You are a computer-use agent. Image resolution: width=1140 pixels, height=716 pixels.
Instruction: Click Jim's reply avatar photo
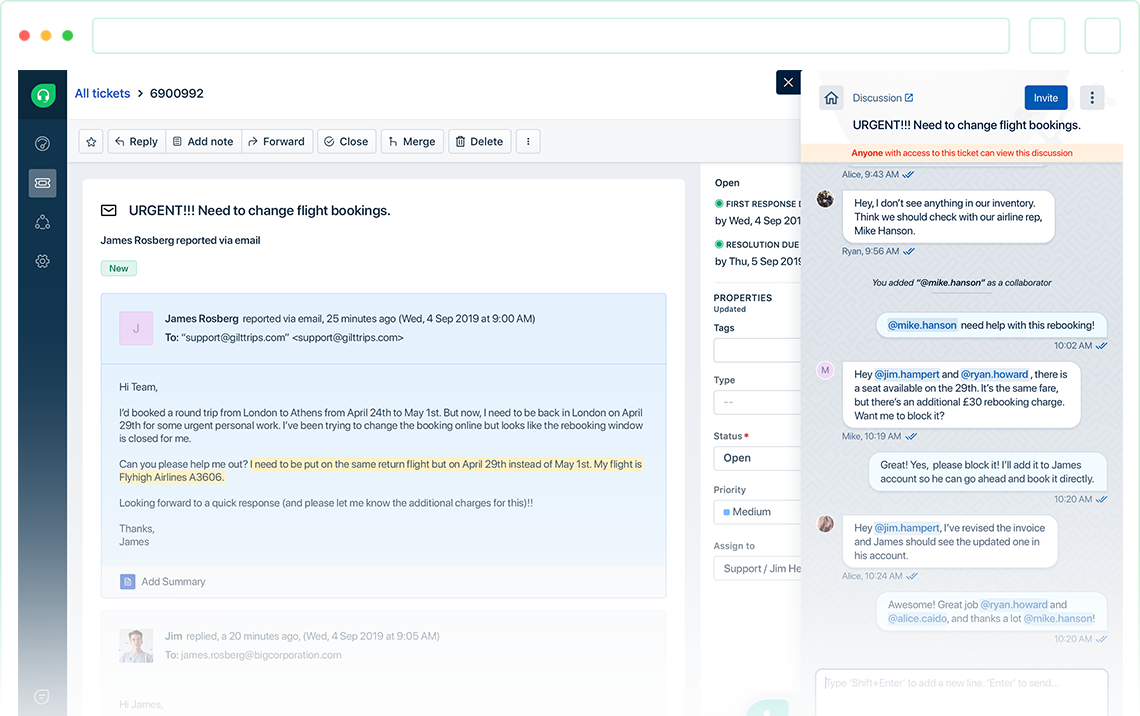[136, 645]
